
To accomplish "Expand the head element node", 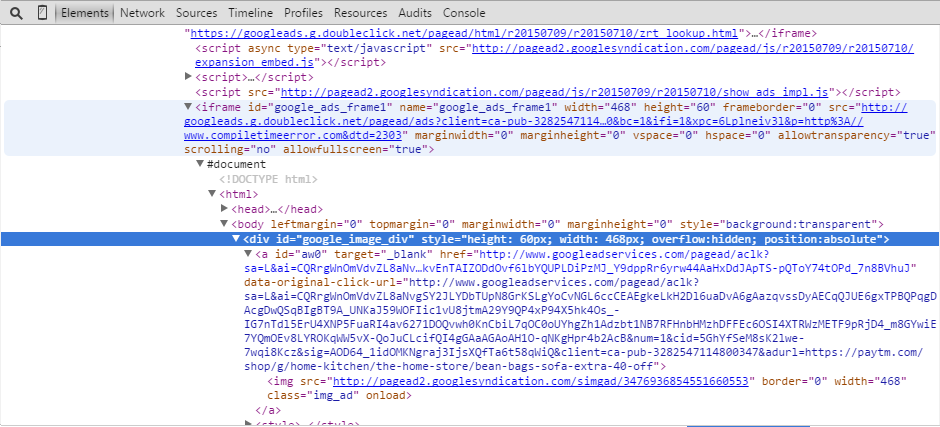I will (x=224, y=209).
